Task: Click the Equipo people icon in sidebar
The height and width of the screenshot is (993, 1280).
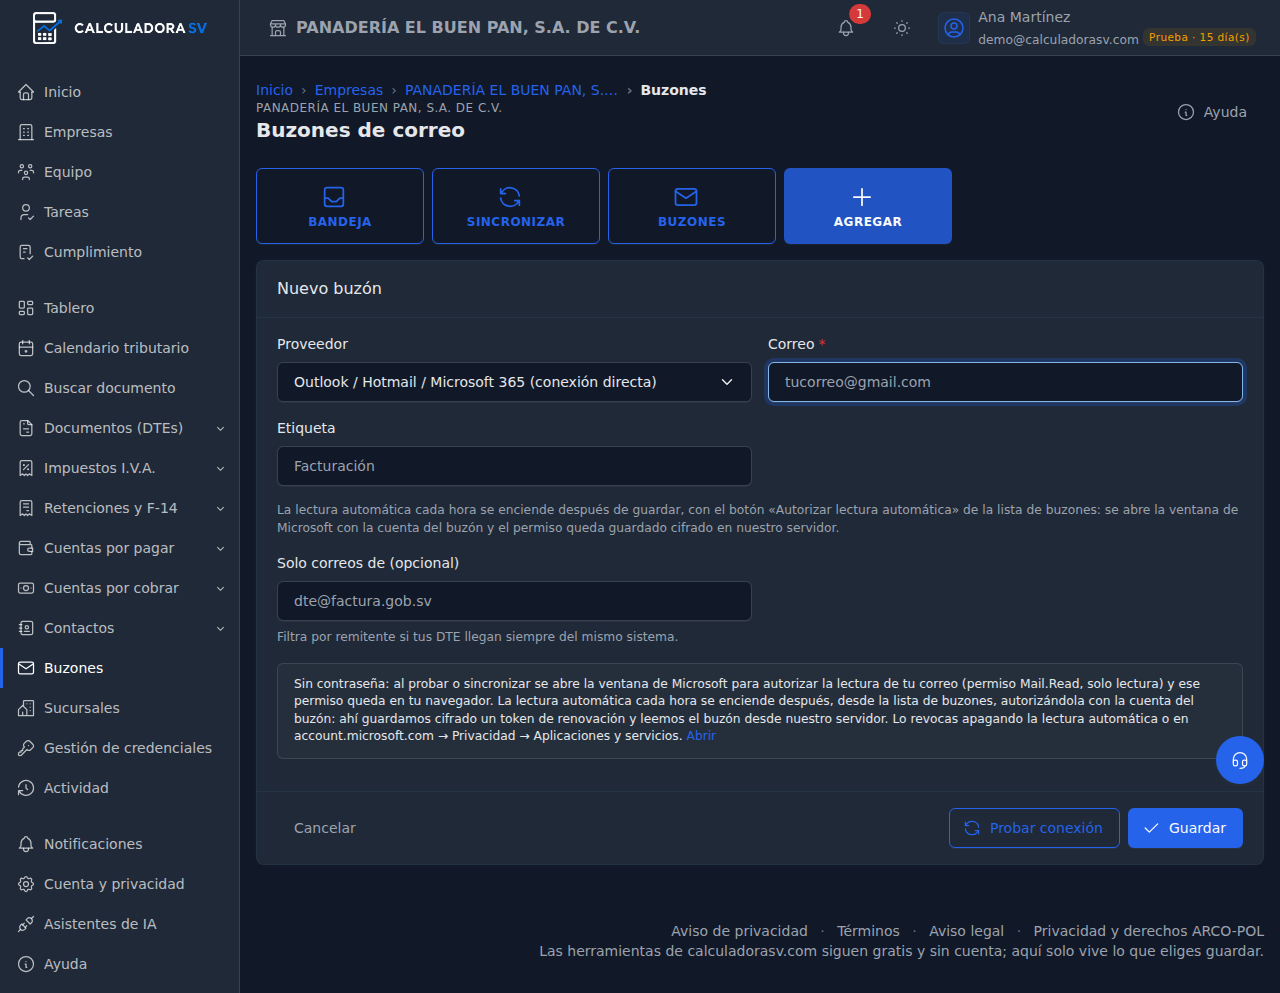Action: 26,172
